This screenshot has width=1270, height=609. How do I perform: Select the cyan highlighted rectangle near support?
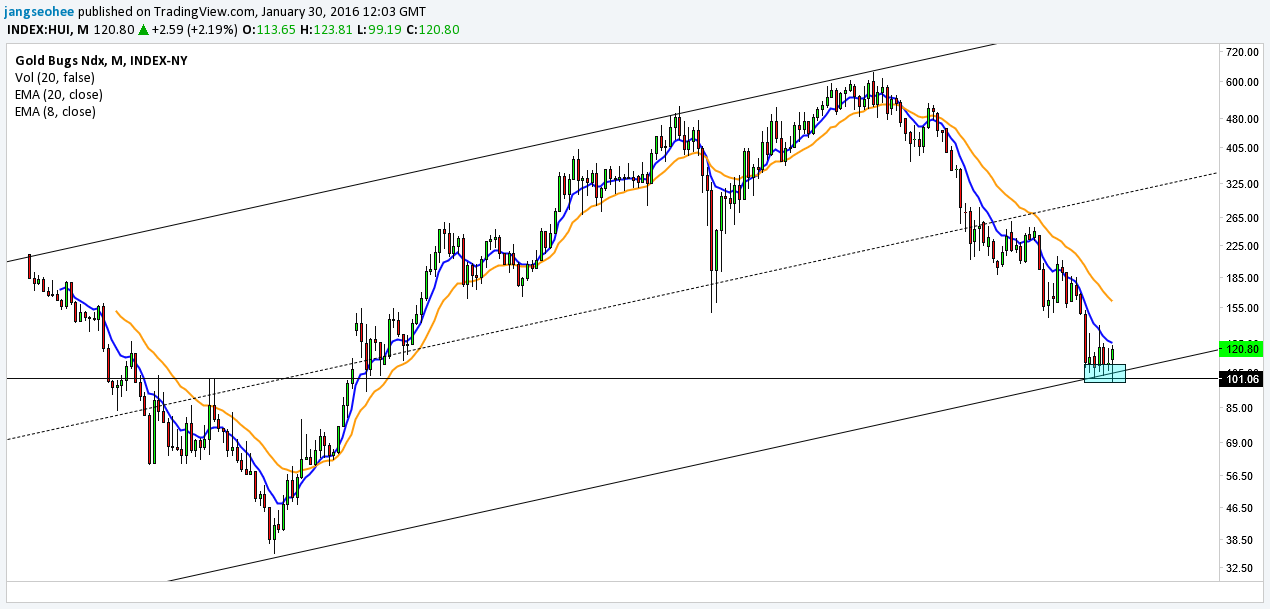click(x=1105, y=373)
